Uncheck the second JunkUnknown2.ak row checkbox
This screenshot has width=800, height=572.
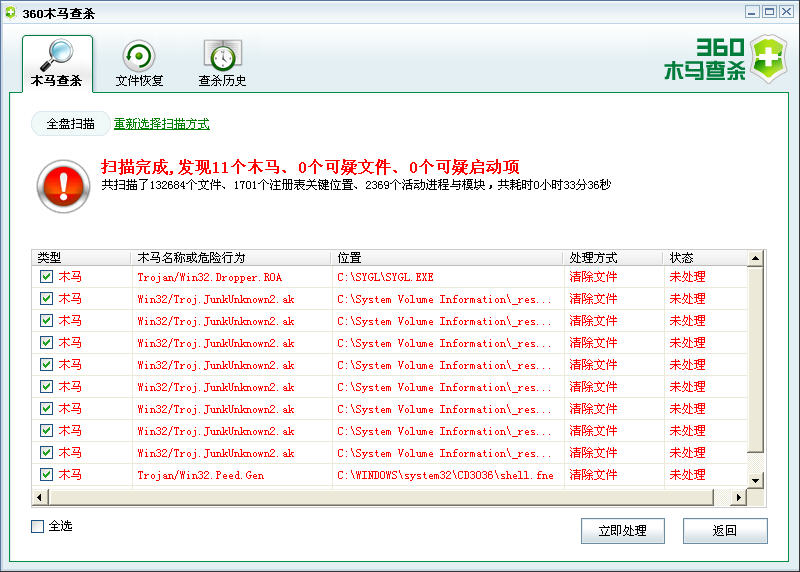[x=46, y=320]
